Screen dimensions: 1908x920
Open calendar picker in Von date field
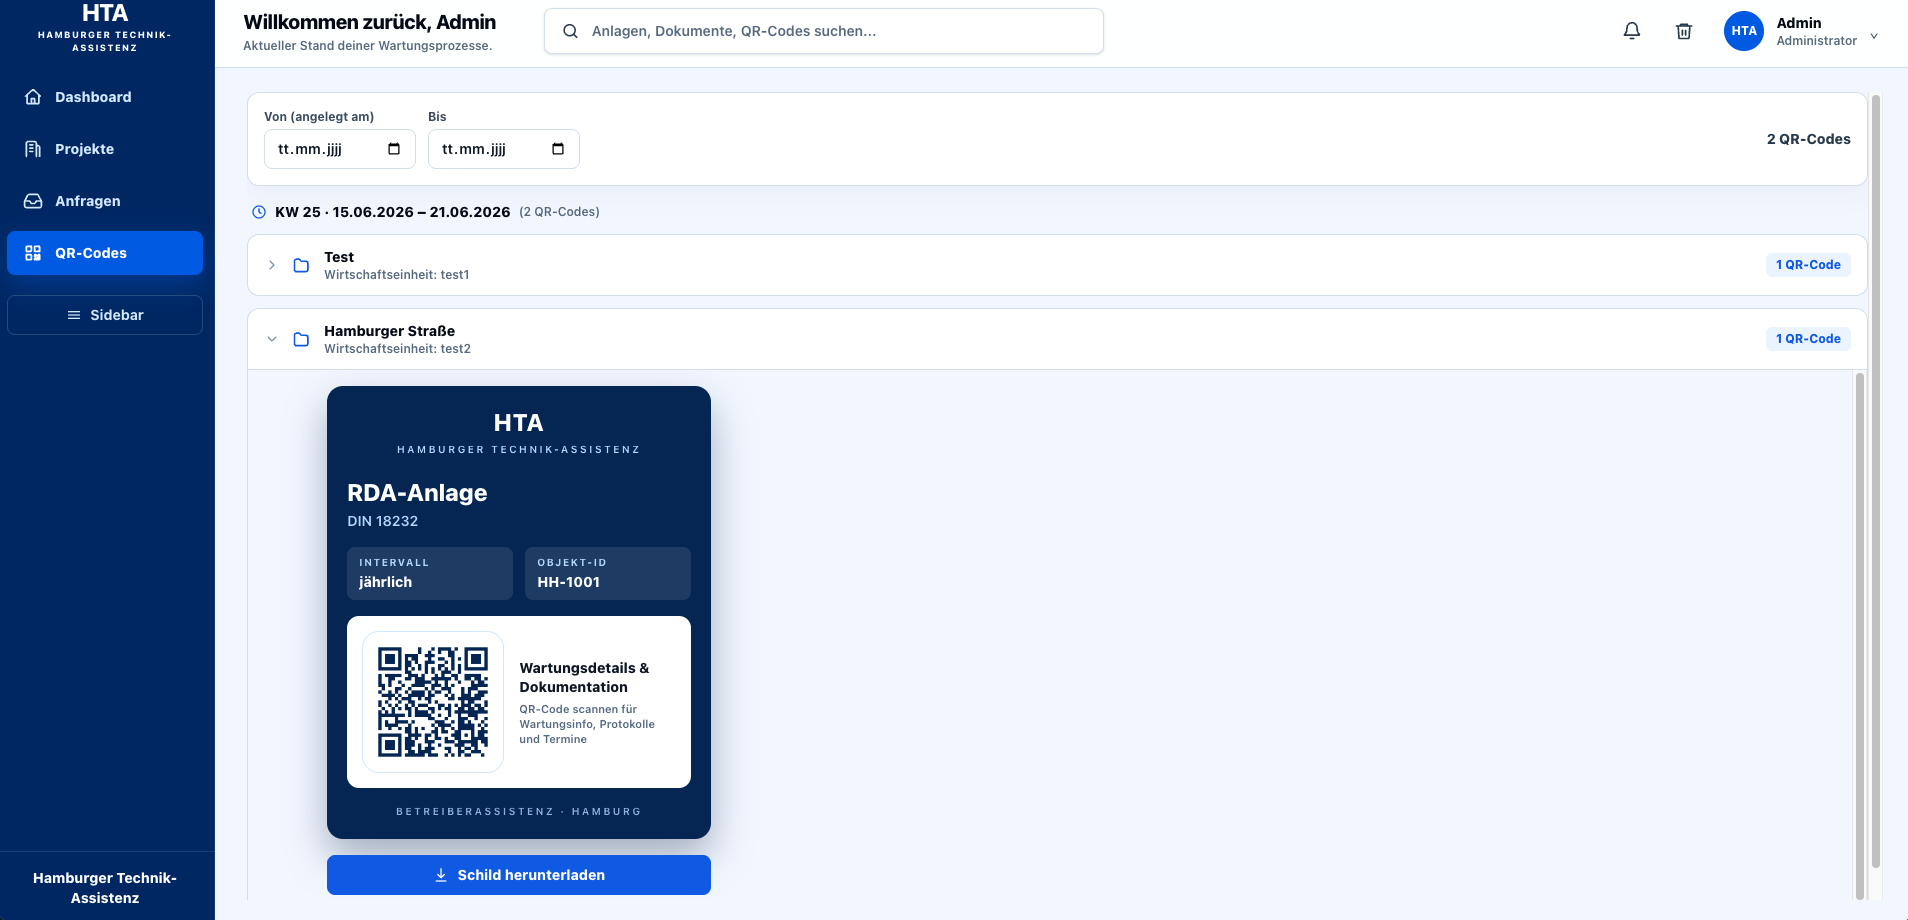coord(394,149)
